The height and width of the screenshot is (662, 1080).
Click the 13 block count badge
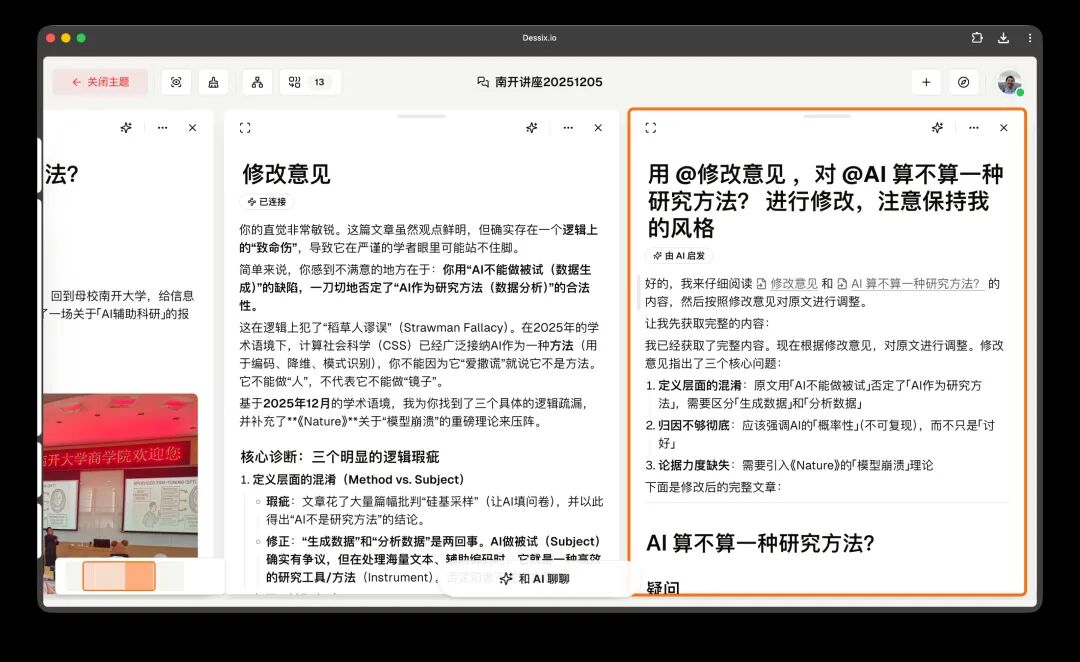pos(320,82)
